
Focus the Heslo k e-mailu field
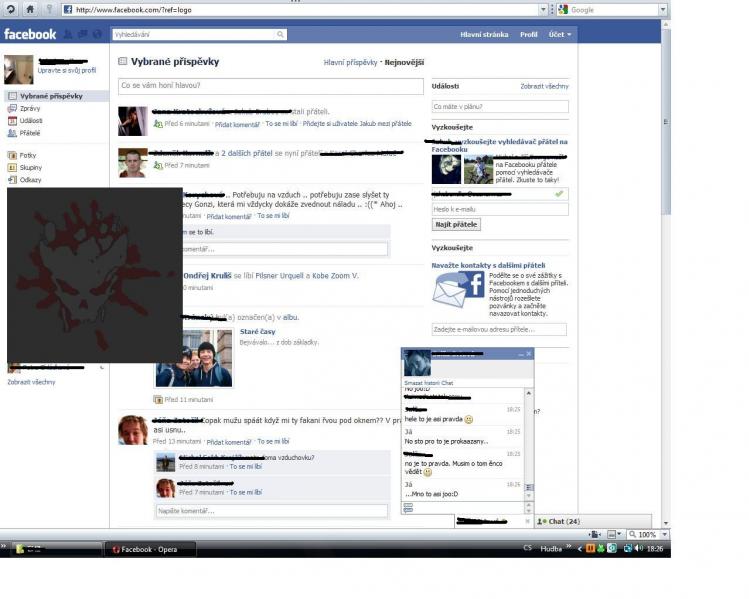point(500,209)
